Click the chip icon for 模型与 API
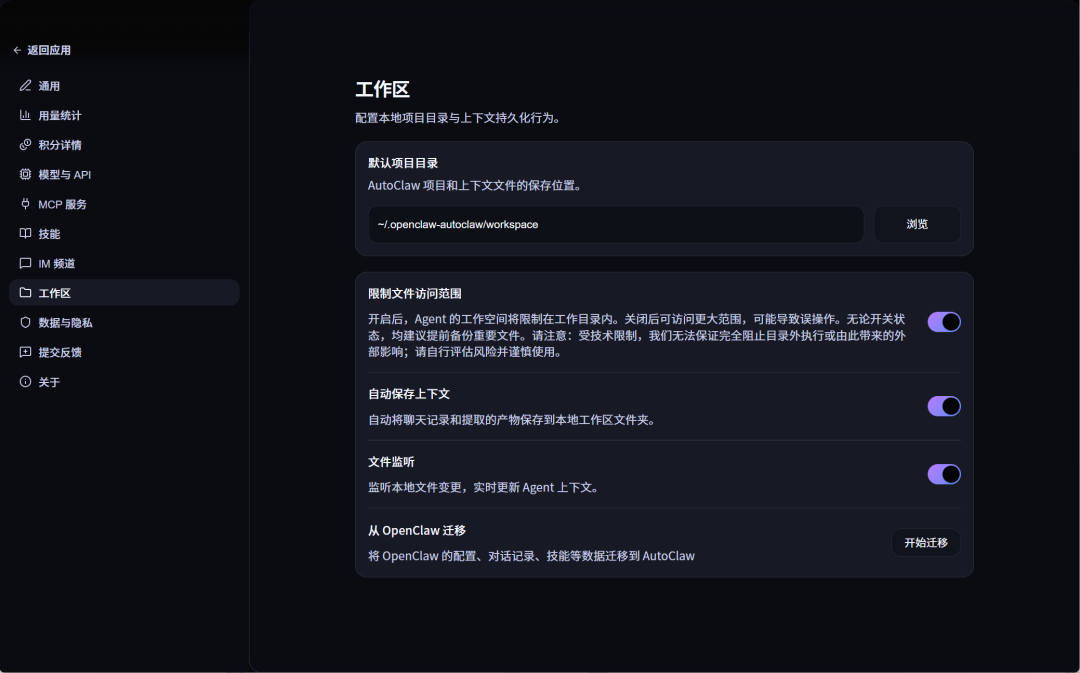Screen dimensions: 1080x673 coord(25,174)
